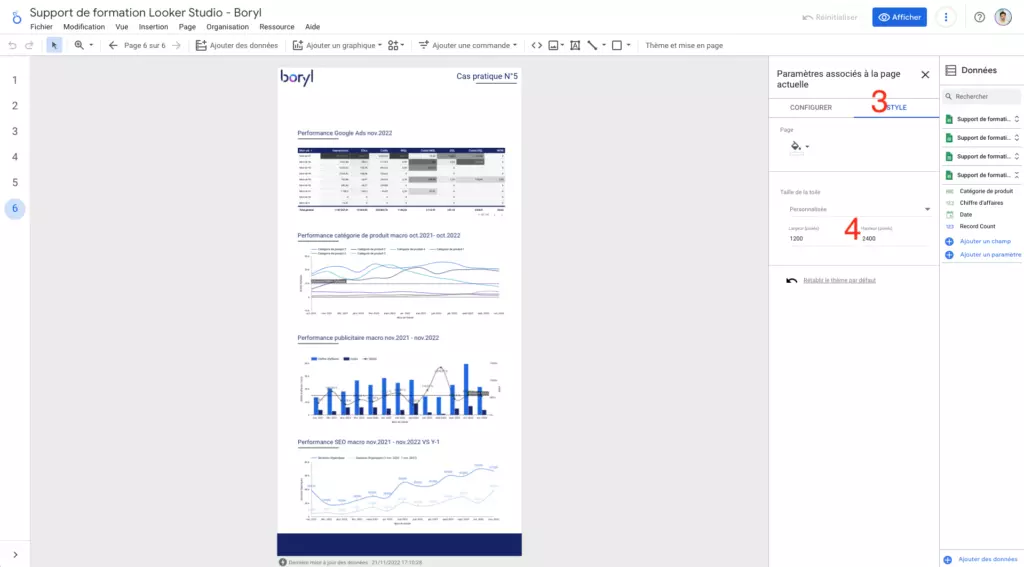Switch to the CONFIGURER tab
This screenshot has height=567, width=1024.
(810, 107)
